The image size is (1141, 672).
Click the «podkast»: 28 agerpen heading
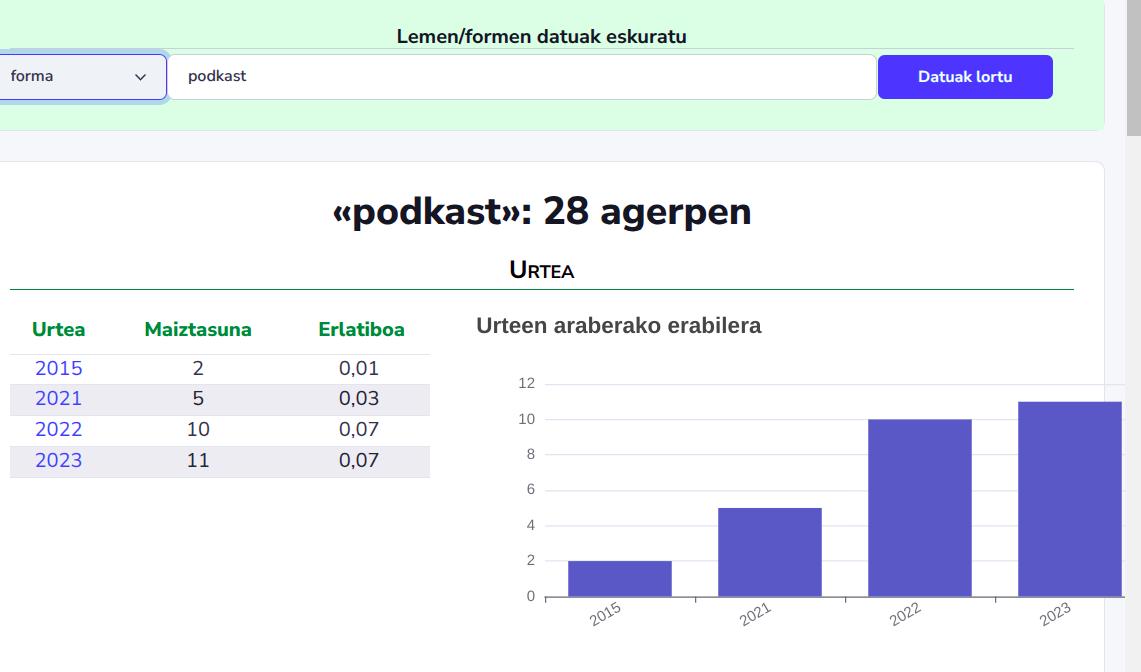(x=541, y=212)
